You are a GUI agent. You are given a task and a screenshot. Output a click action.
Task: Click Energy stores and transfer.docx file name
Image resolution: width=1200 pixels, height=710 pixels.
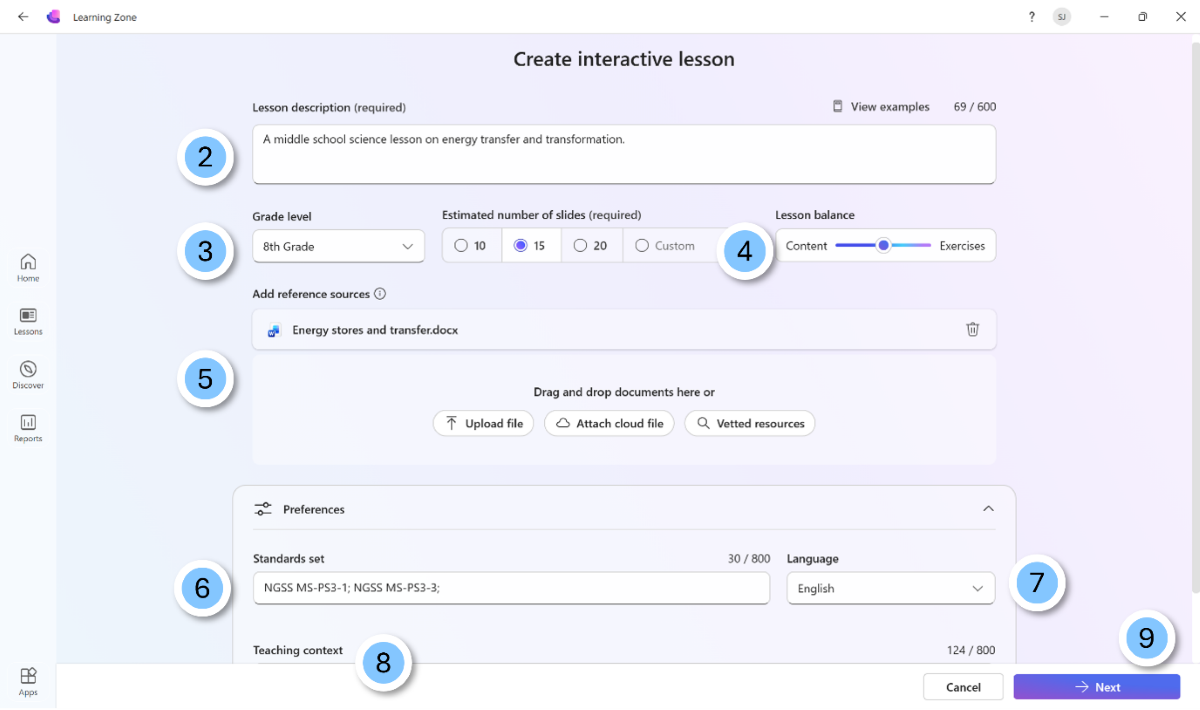point(375,330)
